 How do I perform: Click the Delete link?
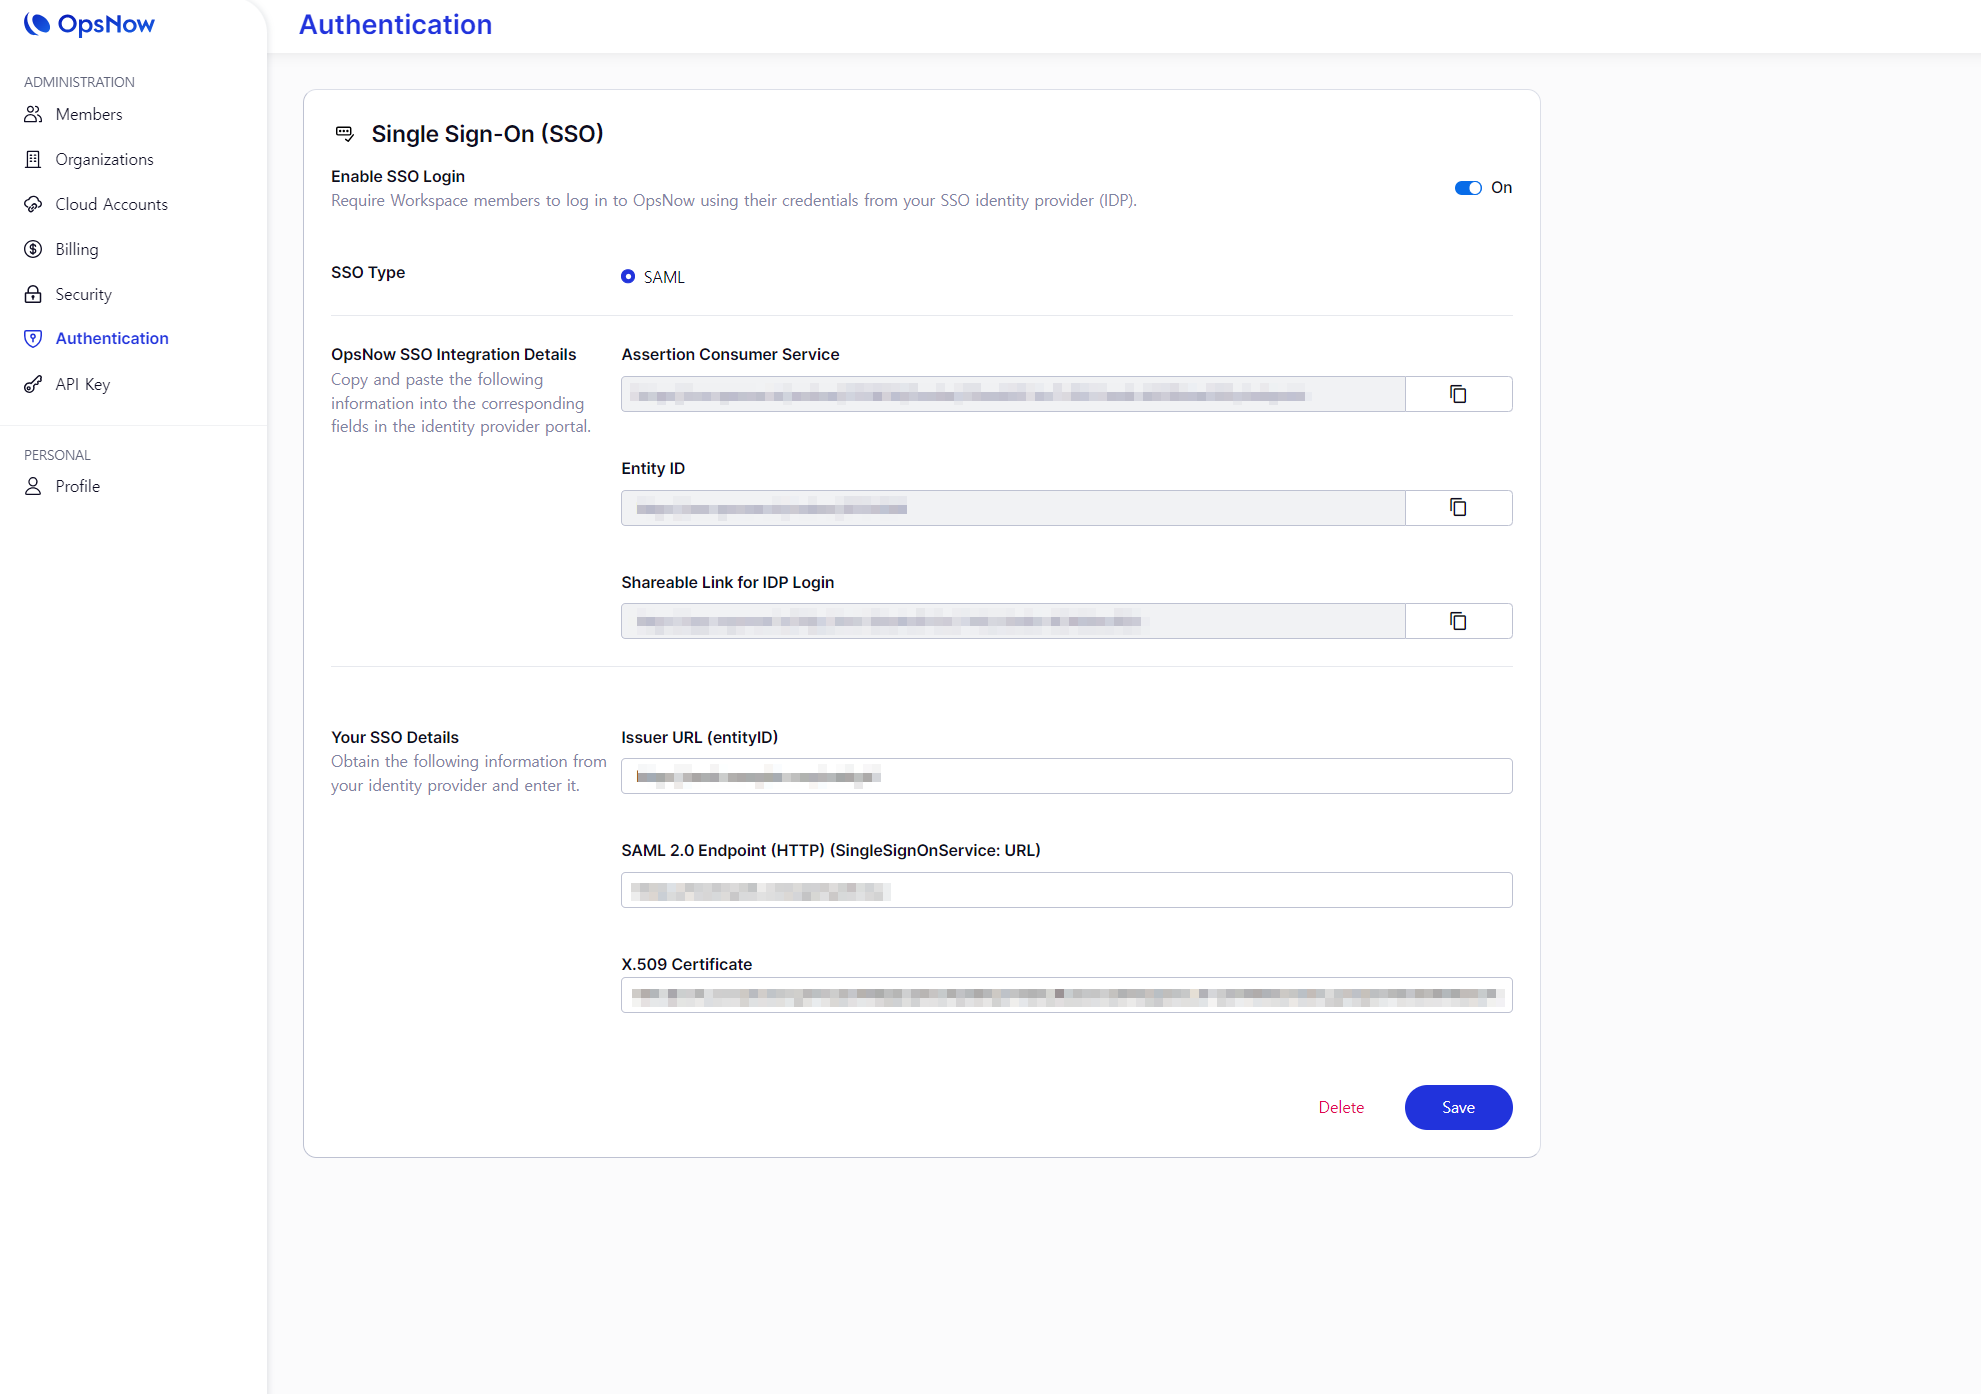click(x=1340, y=1107)
